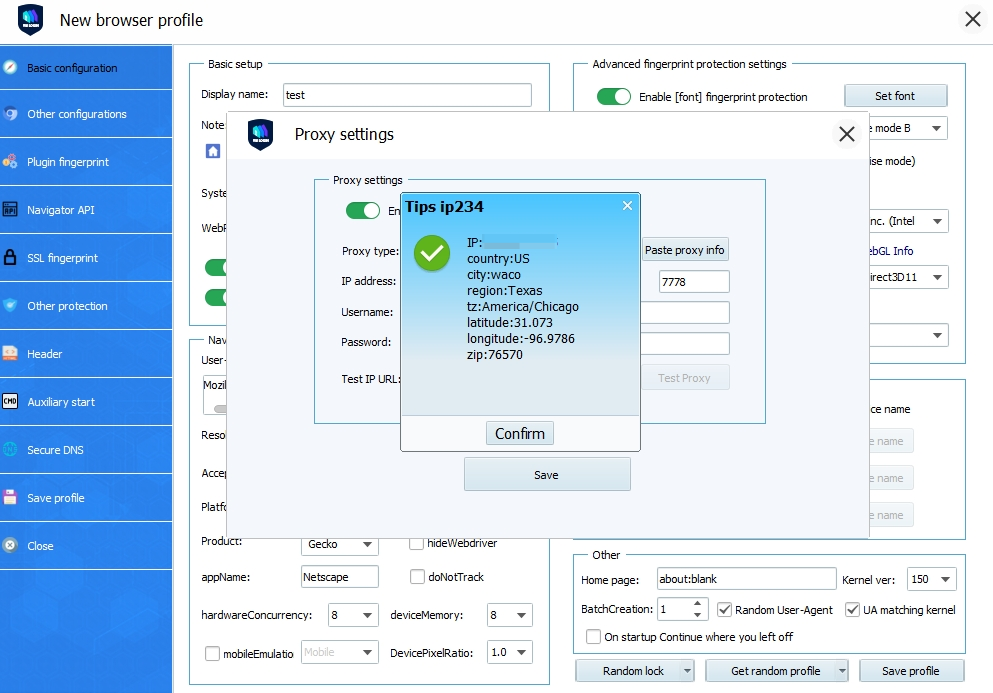Open the hardwareConcurrency dropdown
The width and height of the screenshot is (993, 693).
click(x=353, y=615)
